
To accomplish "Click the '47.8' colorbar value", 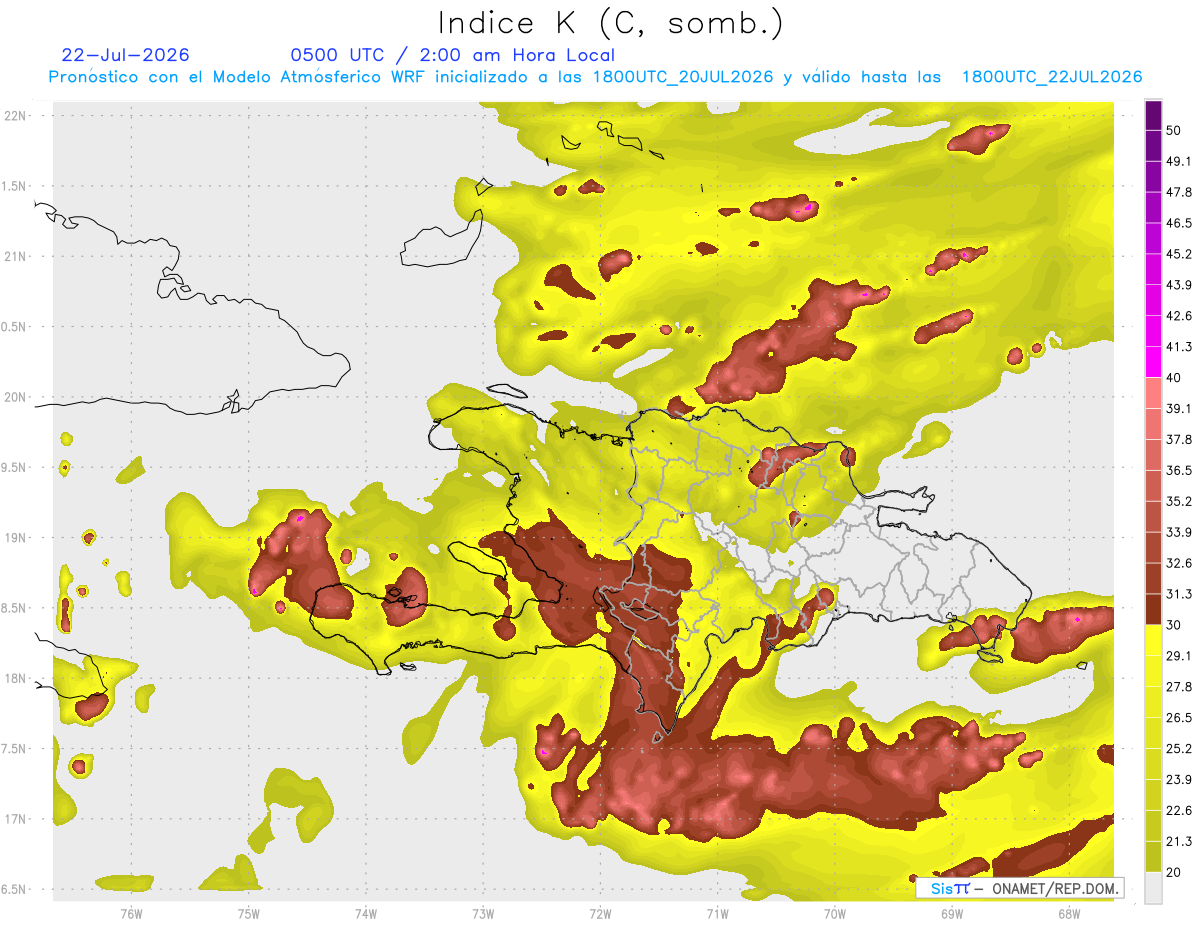I will pos(1178,192).
